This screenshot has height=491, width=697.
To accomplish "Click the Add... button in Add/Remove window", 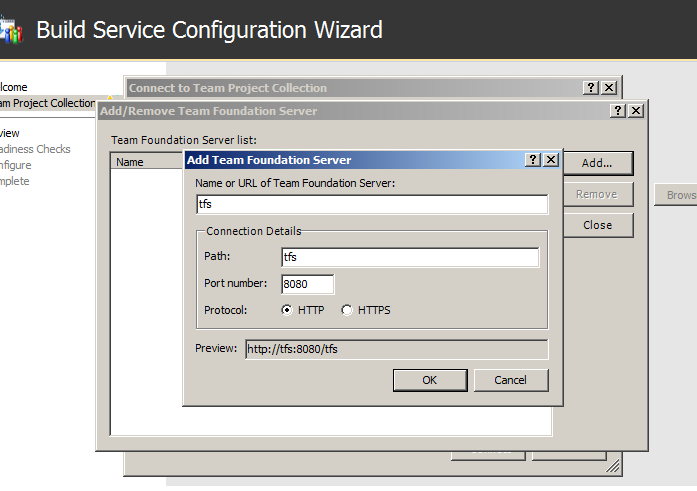I will (597, 163).
